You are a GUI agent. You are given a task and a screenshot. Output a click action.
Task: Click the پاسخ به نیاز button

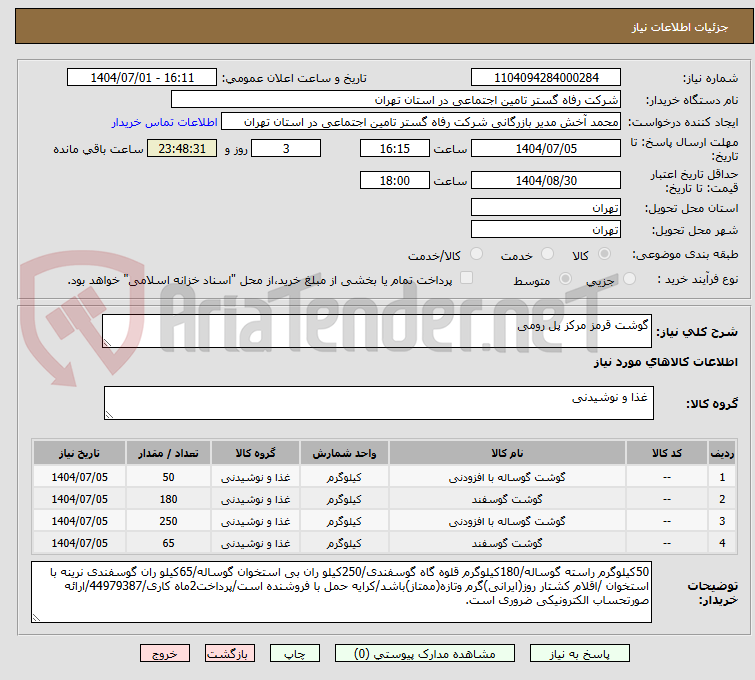(580, 654)
